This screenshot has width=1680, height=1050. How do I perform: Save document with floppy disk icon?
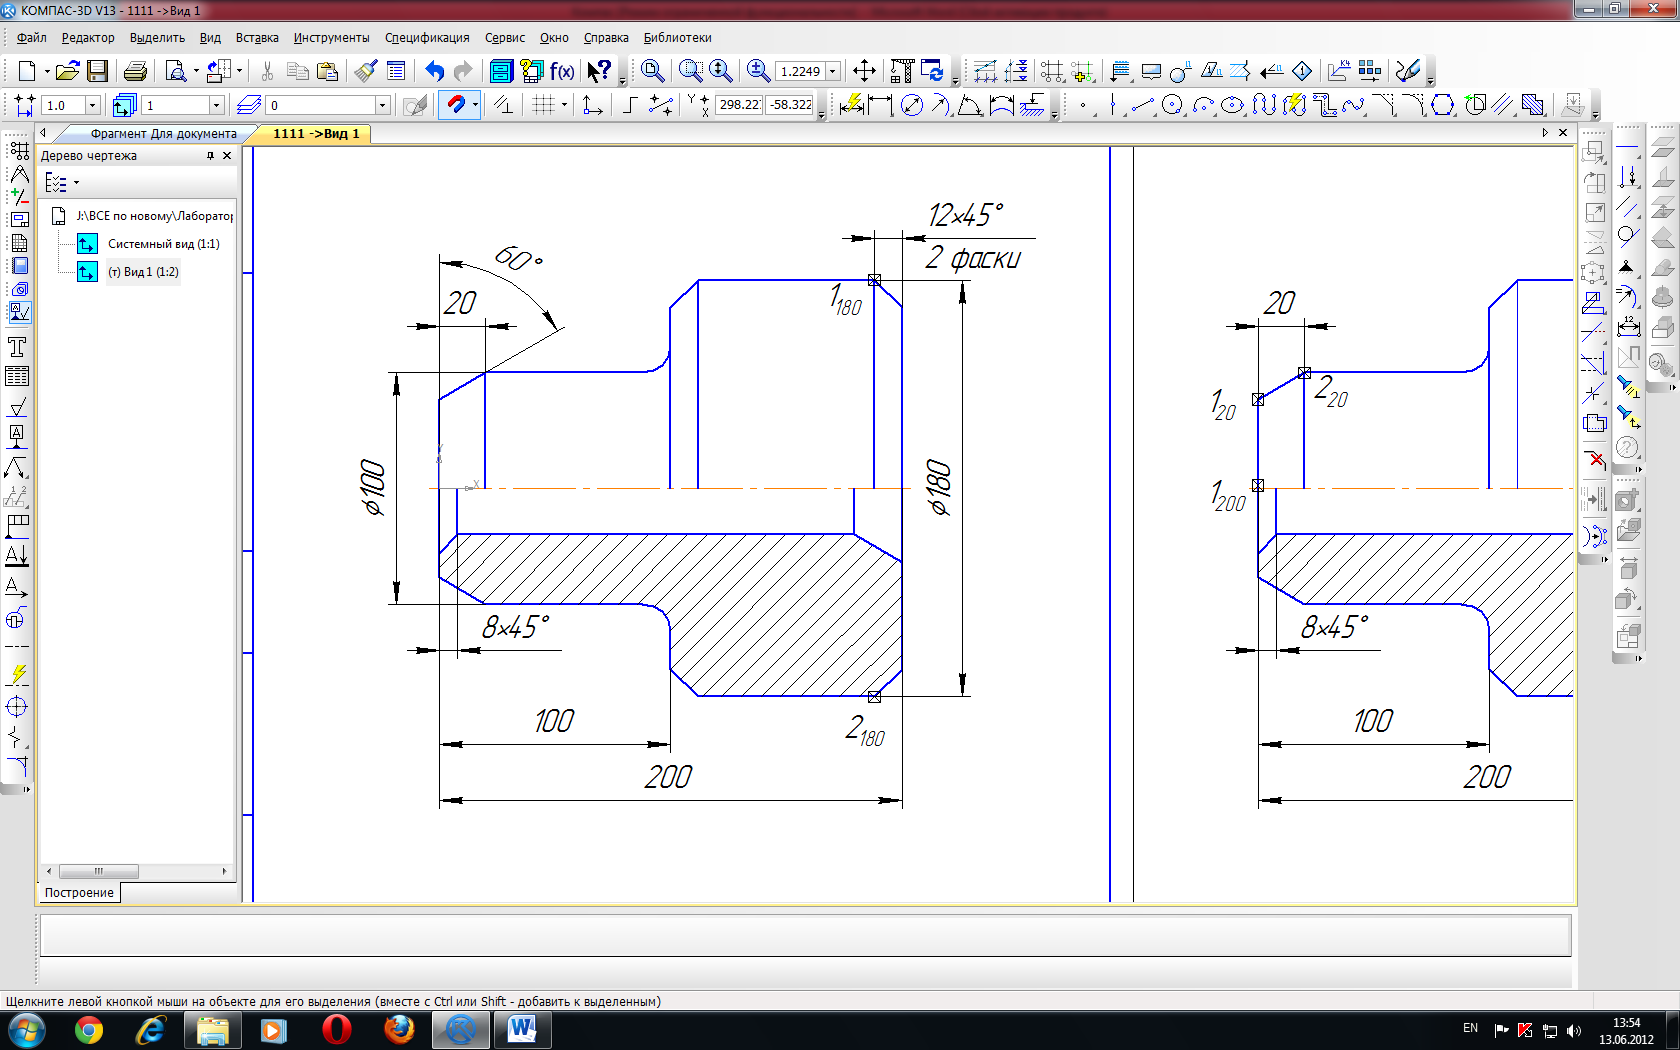tap(97, 71)
